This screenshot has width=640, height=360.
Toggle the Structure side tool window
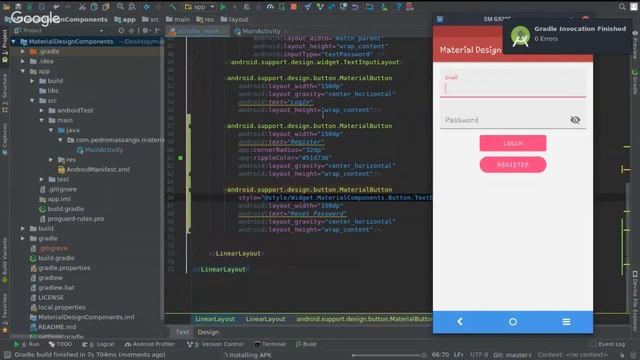click(4, 93)
